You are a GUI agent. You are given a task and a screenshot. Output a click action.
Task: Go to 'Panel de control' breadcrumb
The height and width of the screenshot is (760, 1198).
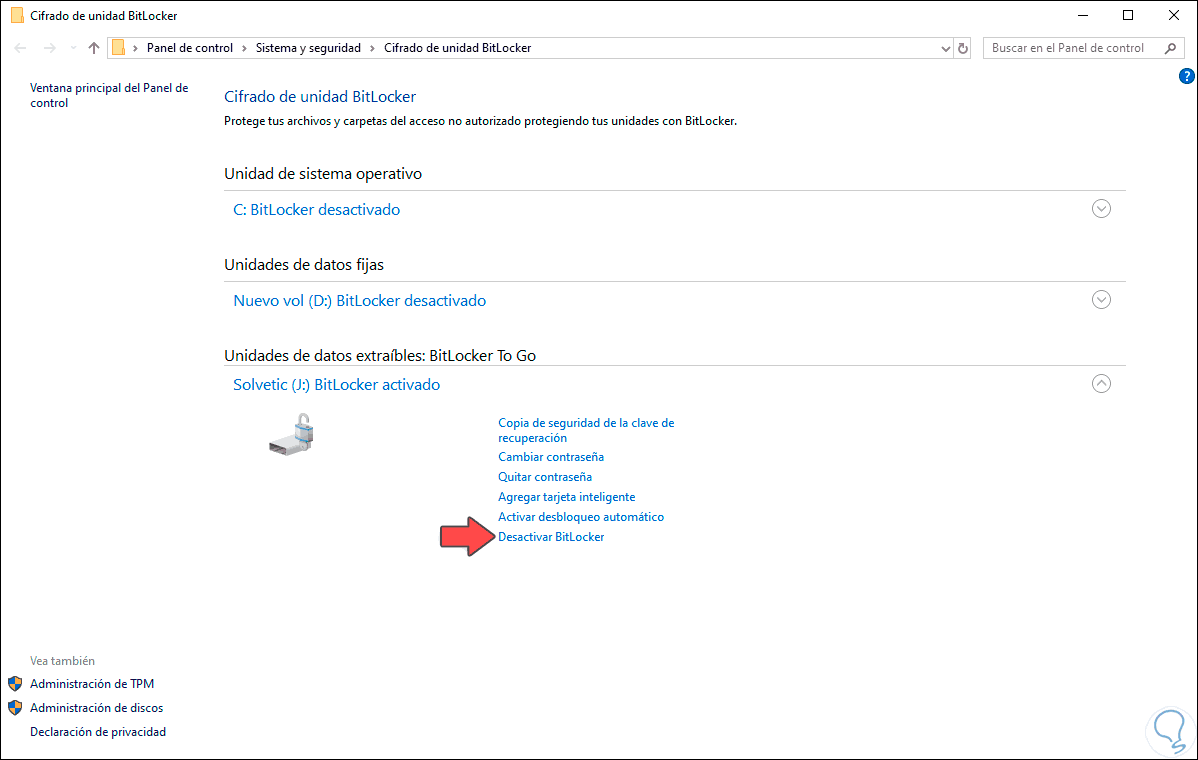tap(189, 48)
